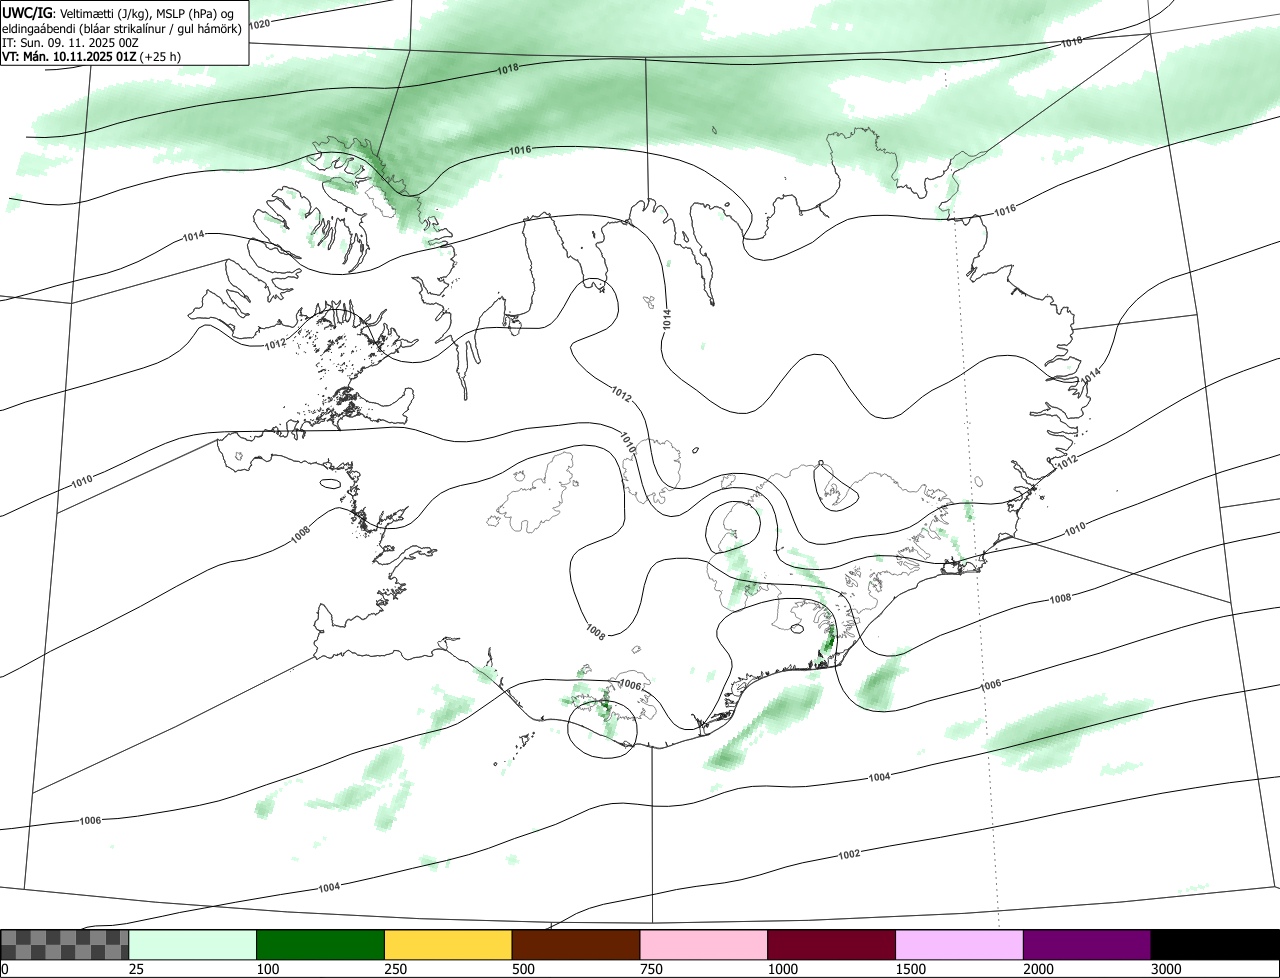Pick the dark maroon 1000–1500 legend swatch
Image resolution: width=1280 pixels, height=978 pixels.
click(x=831, y=945)
